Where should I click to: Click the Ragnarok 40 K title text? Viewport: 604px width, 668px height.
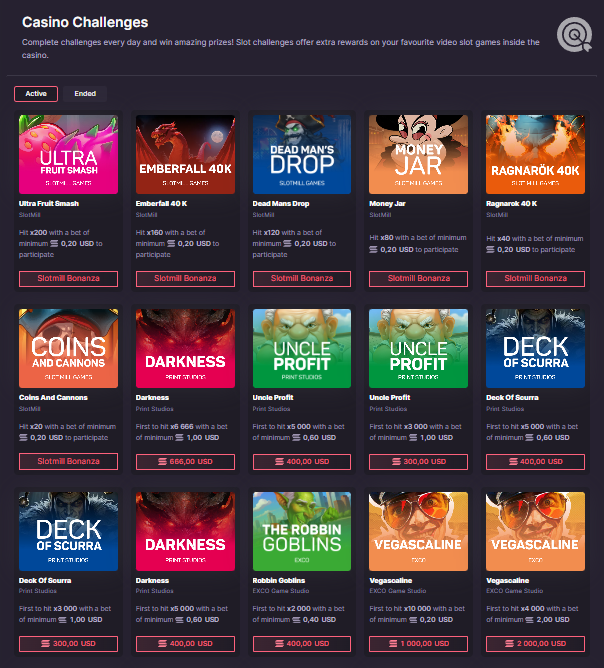click(x=512, y=204)
